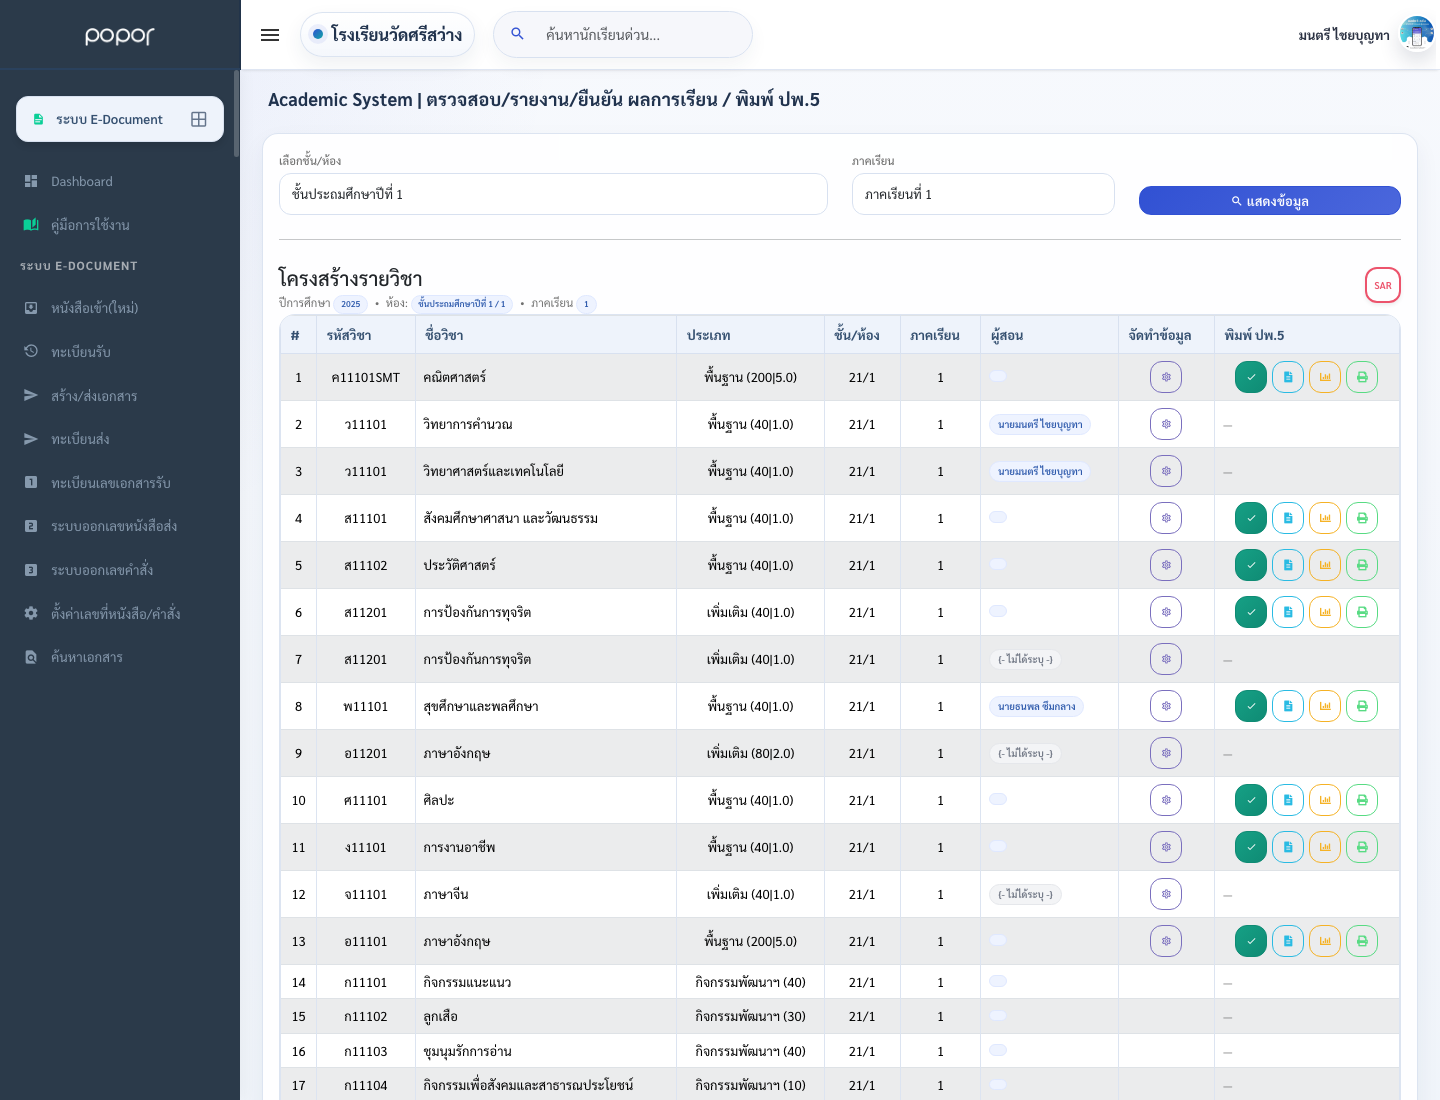Click the grid icon beside ระบบ E-Document

(199, 119)
